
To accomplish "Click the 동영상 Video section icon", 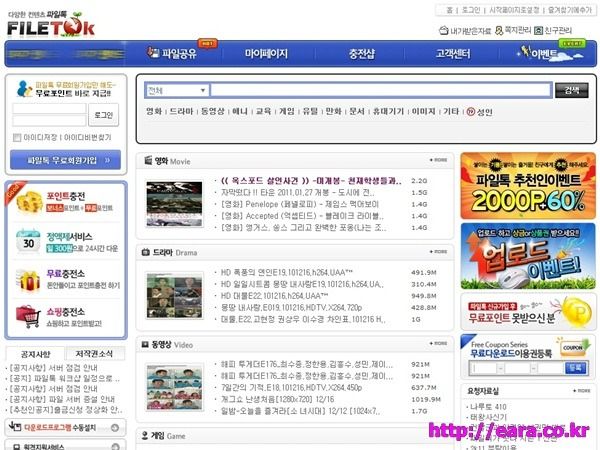I will 145,344.
